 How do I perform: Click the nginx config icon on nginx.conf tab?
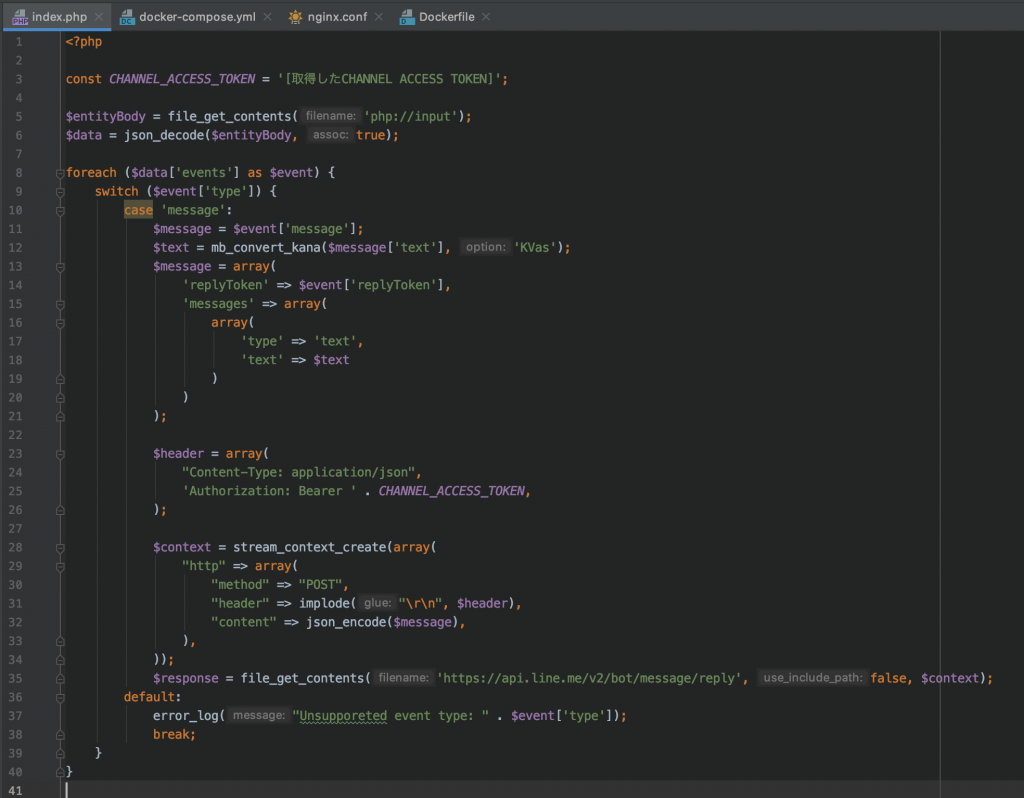(294, 16)
